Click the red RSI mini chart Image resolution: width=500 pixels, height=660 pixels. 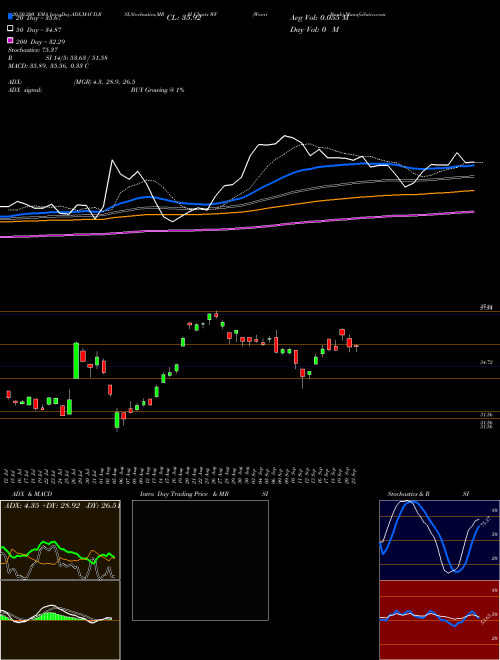click(x=439, y=620)
